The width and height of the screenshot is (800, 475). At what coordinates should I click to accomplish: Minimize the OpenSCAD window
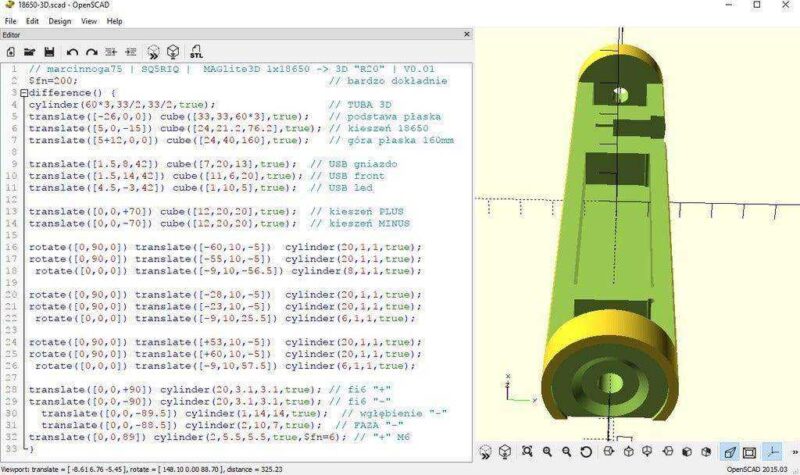(729, 5)
